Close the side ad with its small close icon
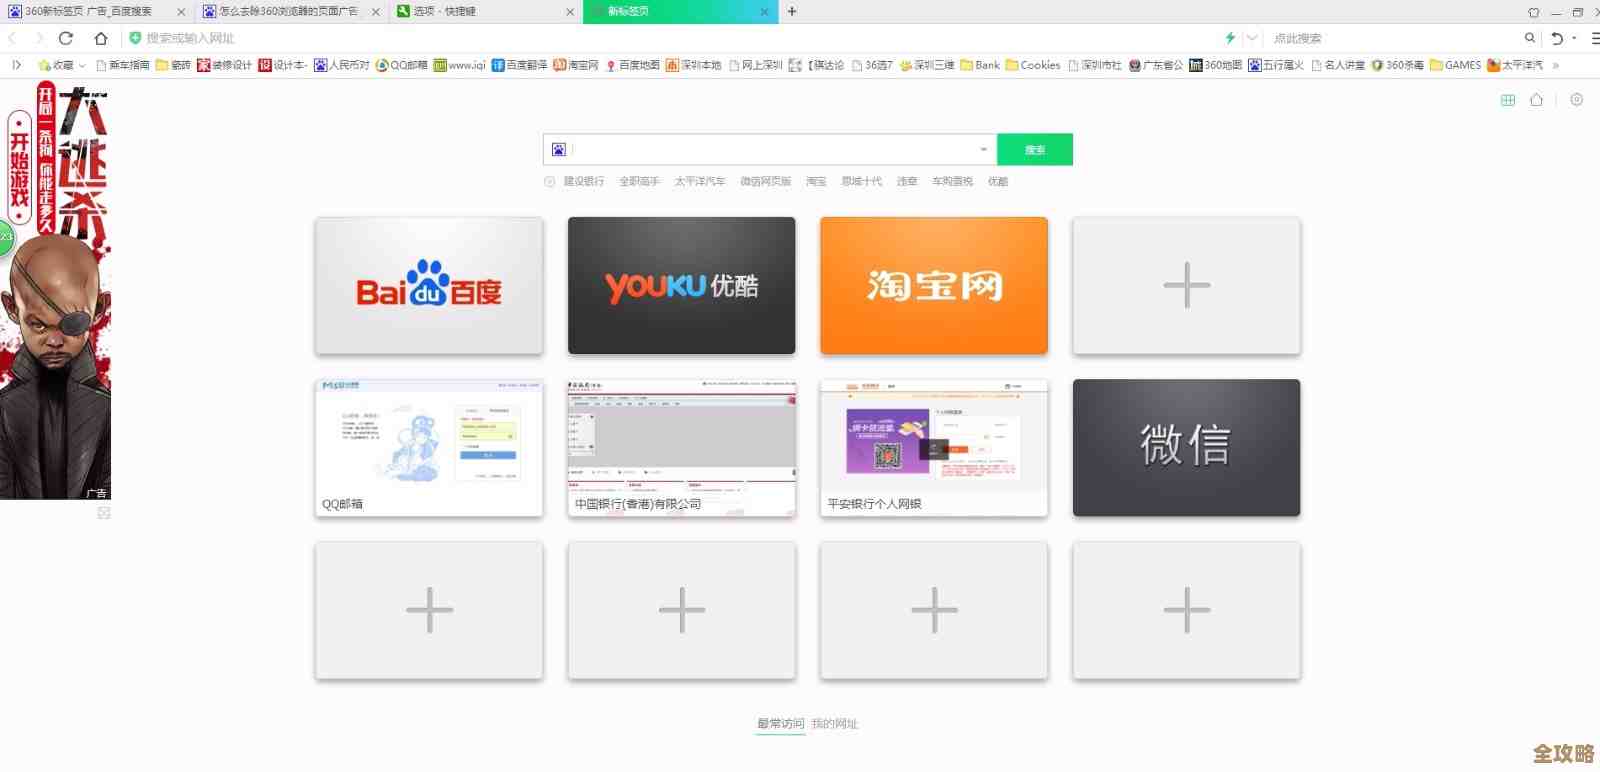This screenshot has width=1600, height=772. coord(104,513)
